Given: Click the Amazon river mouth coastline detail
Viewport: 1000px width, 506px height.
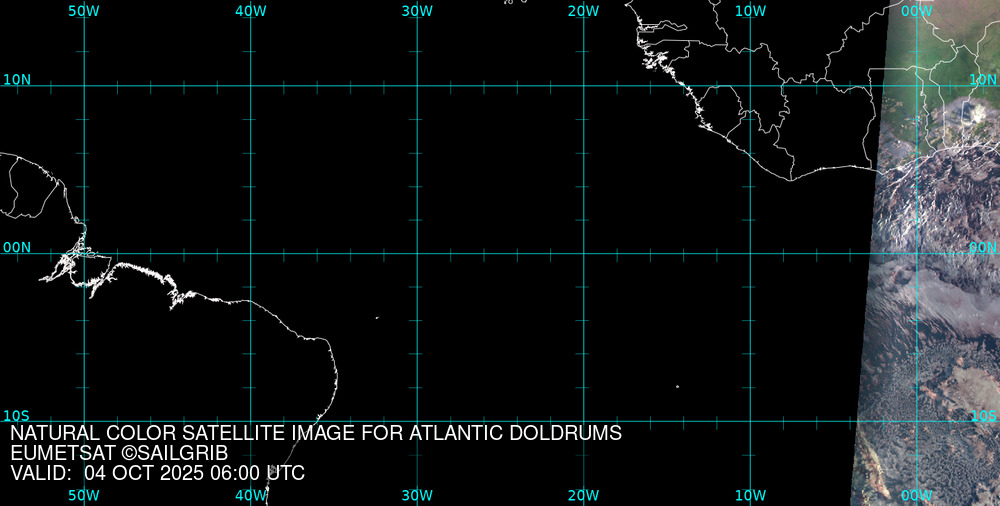Looking at the screenshot, I should pyautogui.click(x=75, y=262).
